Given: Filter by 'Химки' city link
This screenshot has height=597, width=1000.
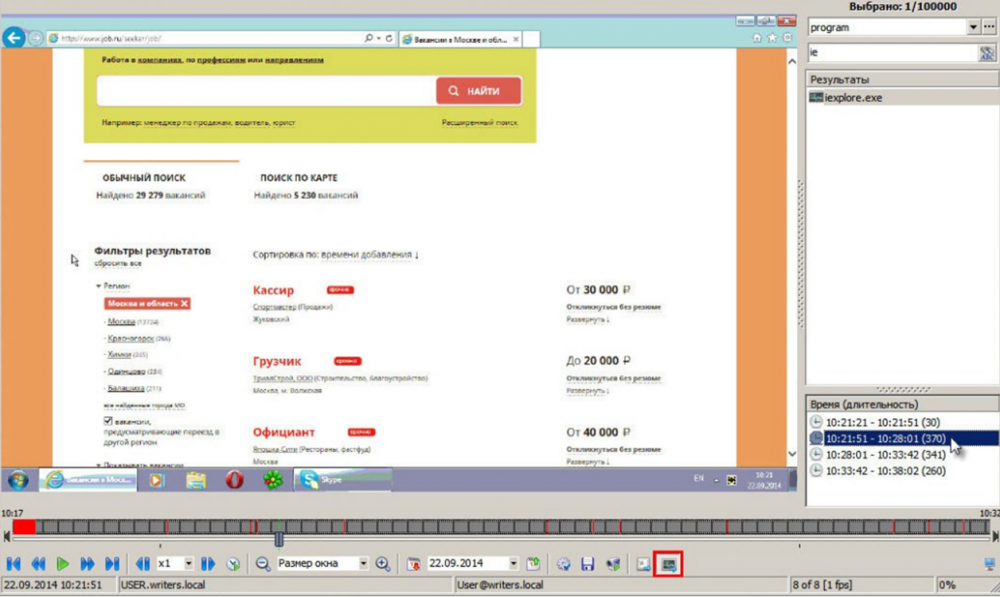Looking at the screenshot, I should click(119, 355).
